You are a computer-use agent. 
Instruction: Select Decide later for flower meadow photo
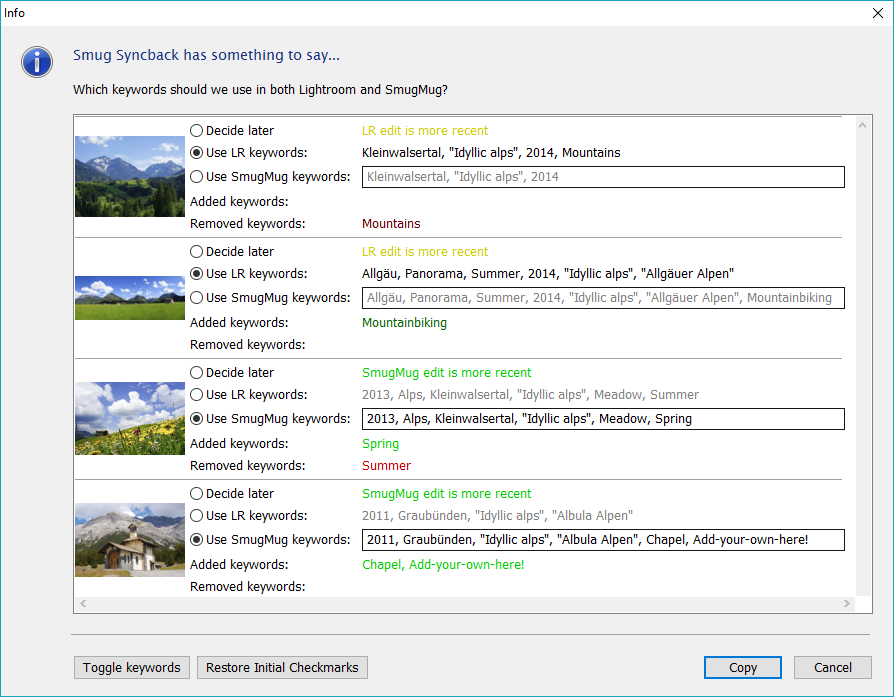232,372
